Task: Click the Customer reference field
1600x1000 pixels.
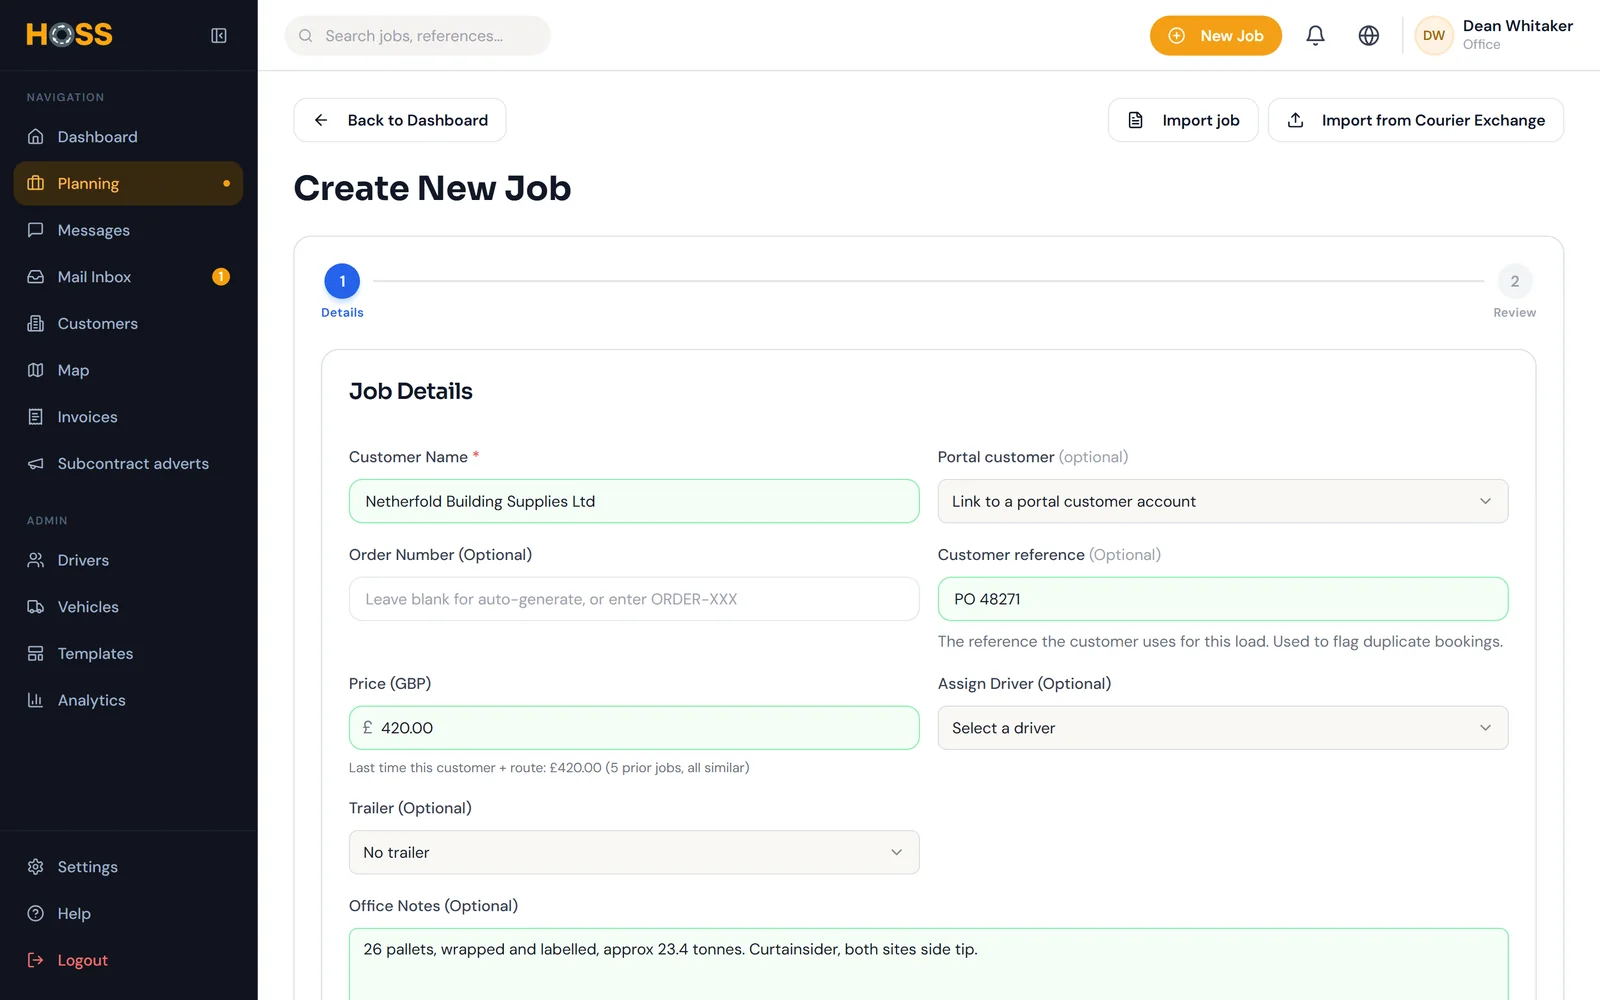Action: point(1223,599)
